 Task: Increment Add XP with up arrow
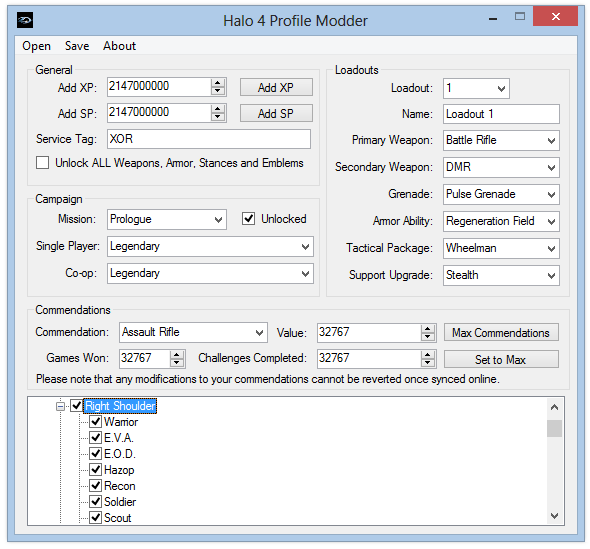tap(217, 83)
